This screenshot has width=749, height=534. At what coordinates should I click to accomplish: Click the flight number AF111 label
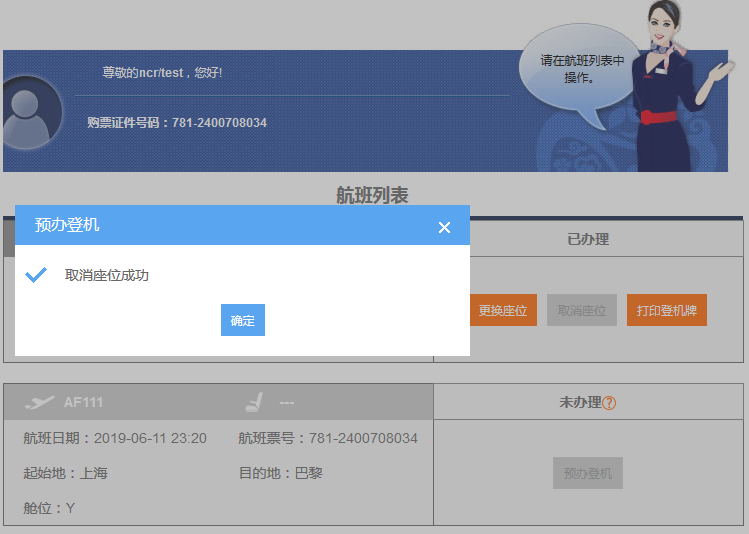pyautogui.click(x=83, y=402)
